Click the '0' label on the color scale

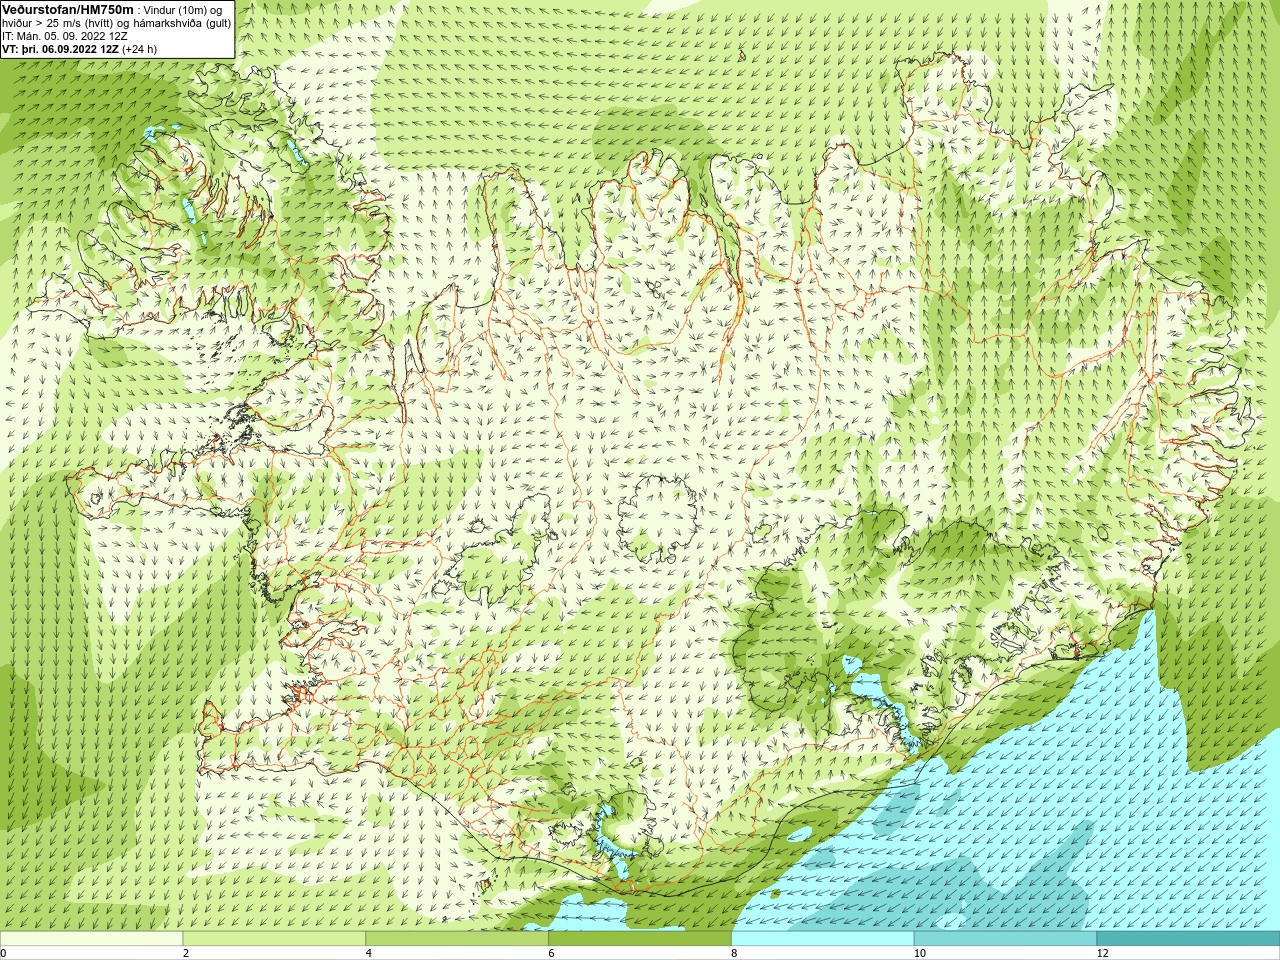pos(4,953)
